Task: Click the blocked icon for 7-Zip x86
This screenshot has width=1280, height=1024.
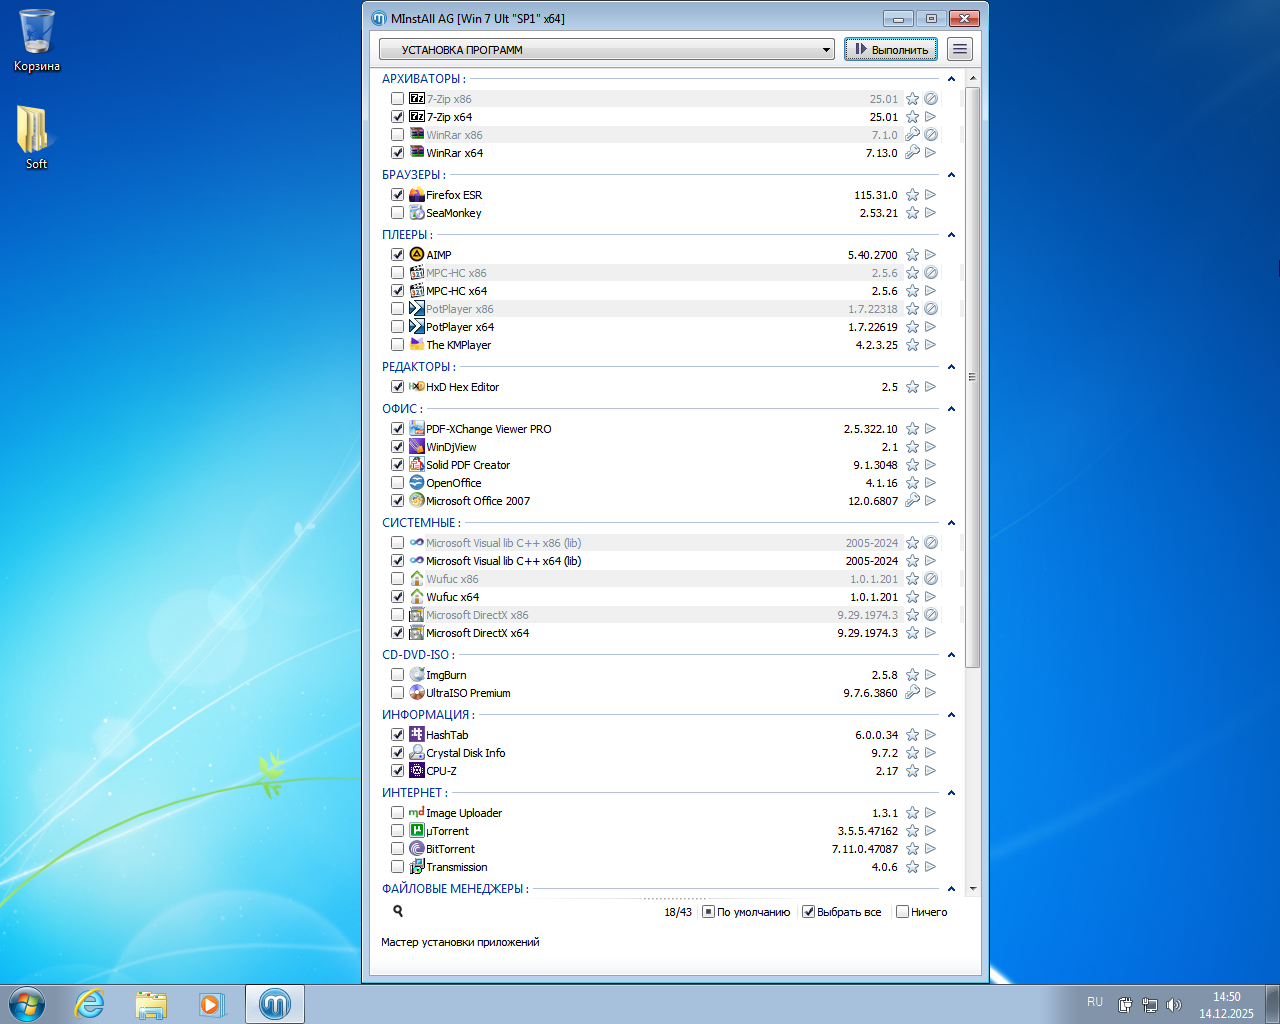Action: point(930,99)
